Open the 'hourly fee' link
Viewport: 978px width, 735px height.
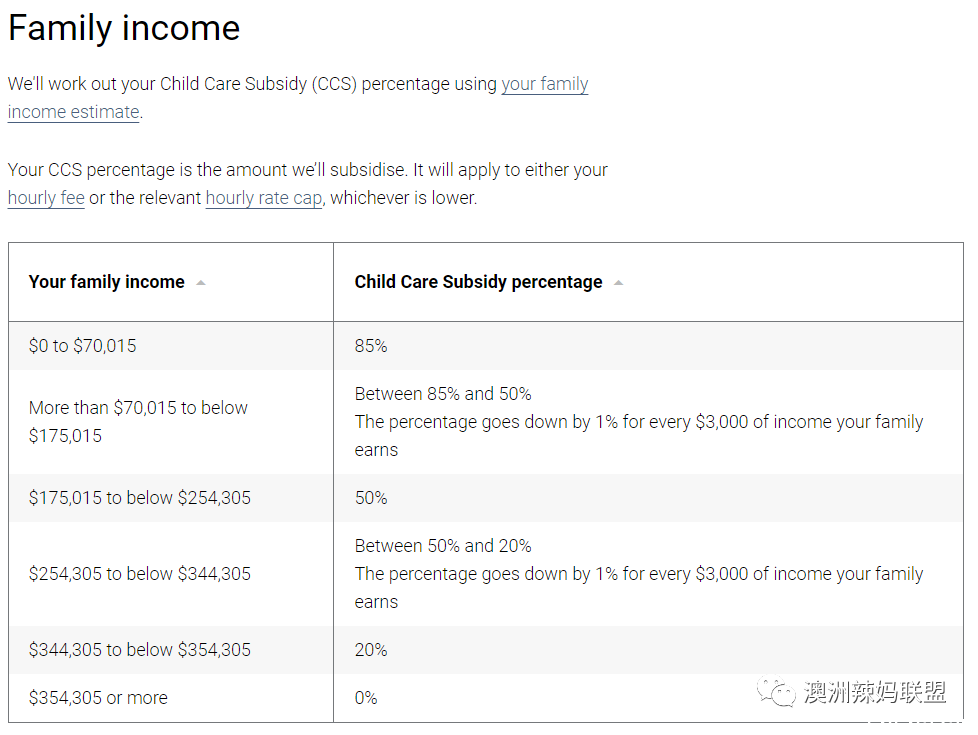pyautogui.click(x=46, y=198)
